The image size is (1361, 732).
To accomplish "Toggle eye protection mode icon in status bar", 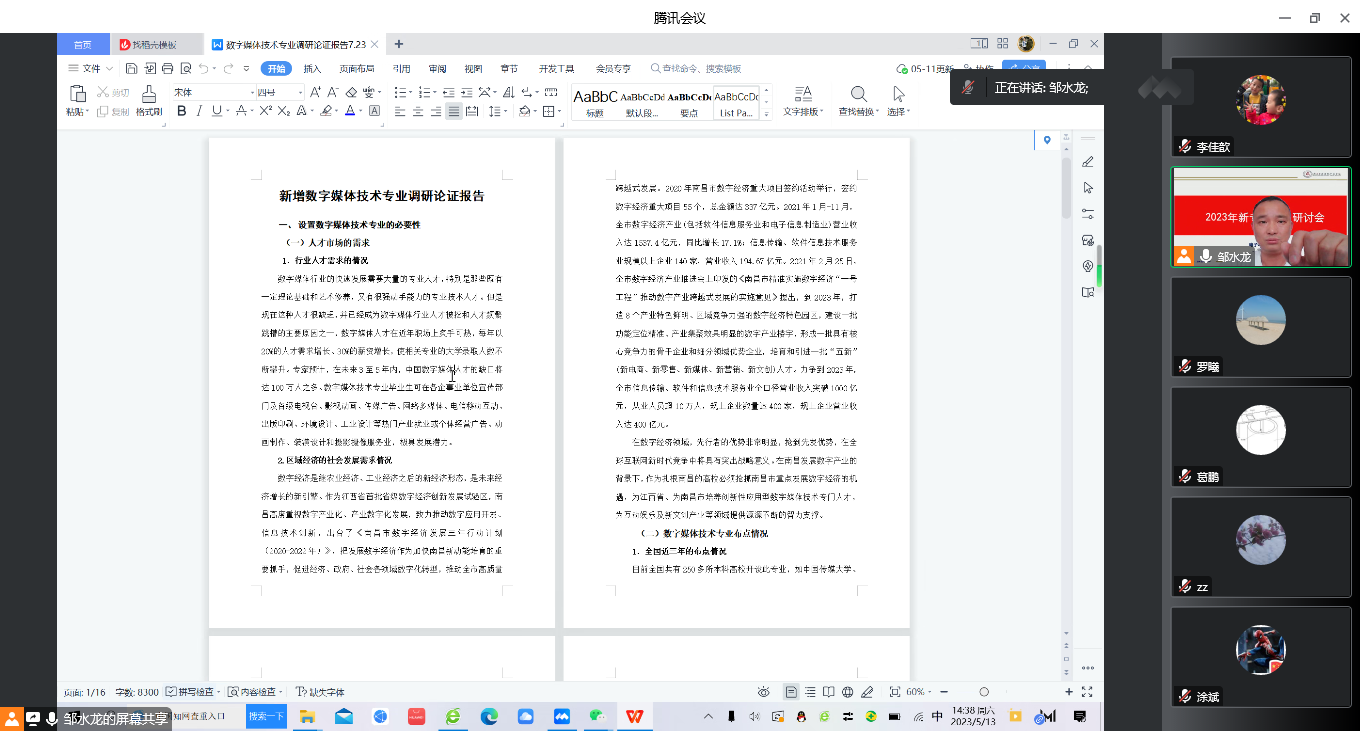I will (x=764, y=692).
